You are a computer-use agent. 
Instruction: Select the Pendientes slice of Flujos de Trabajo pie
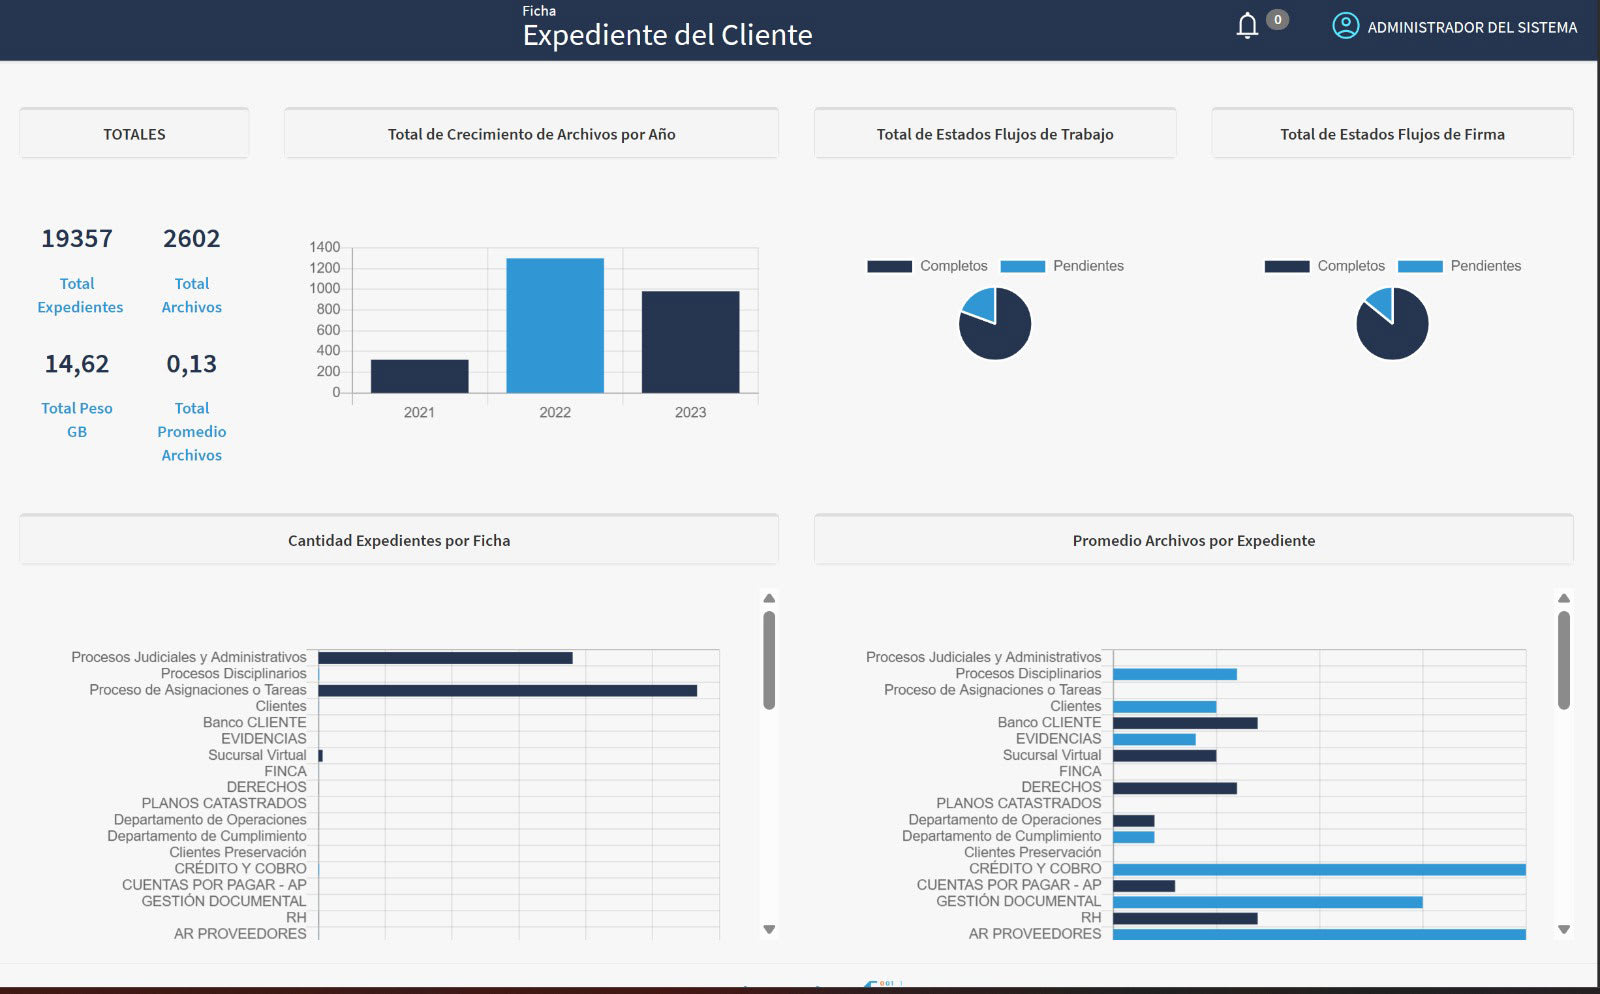(983, 305)
